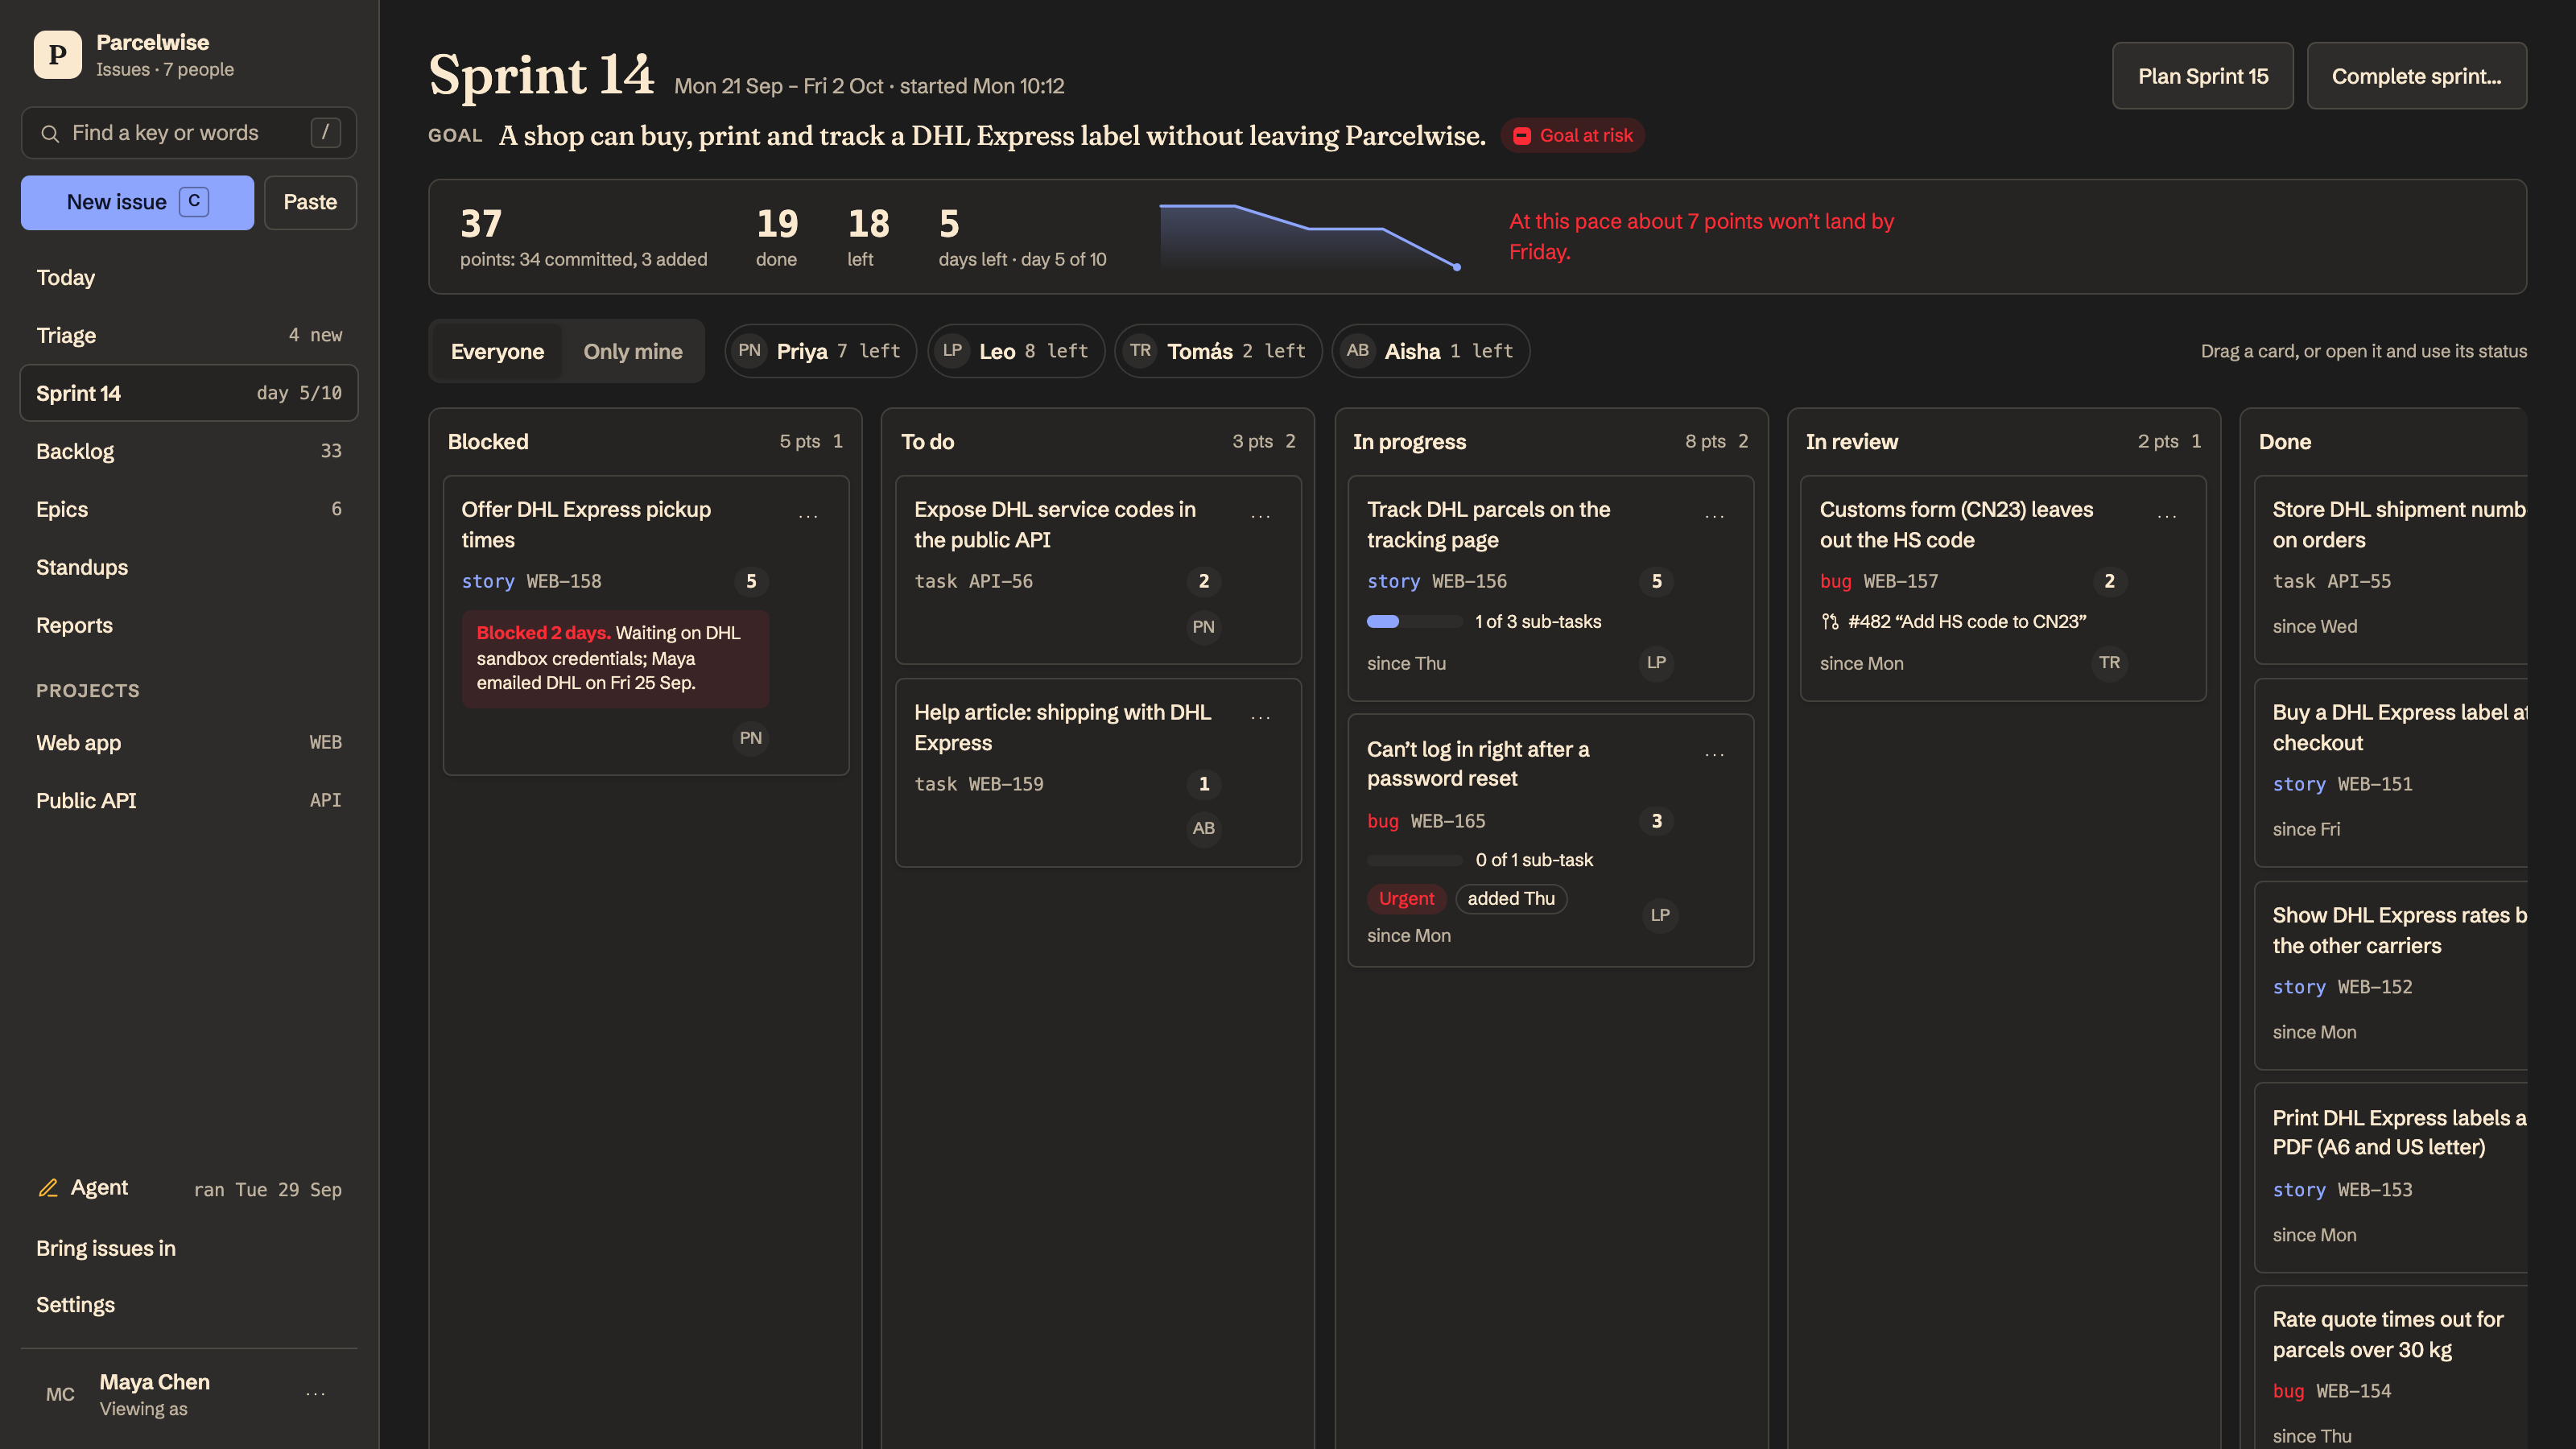
Task: Click PN avatar on the API-56 card
Action: click(x=1203, y=627)
